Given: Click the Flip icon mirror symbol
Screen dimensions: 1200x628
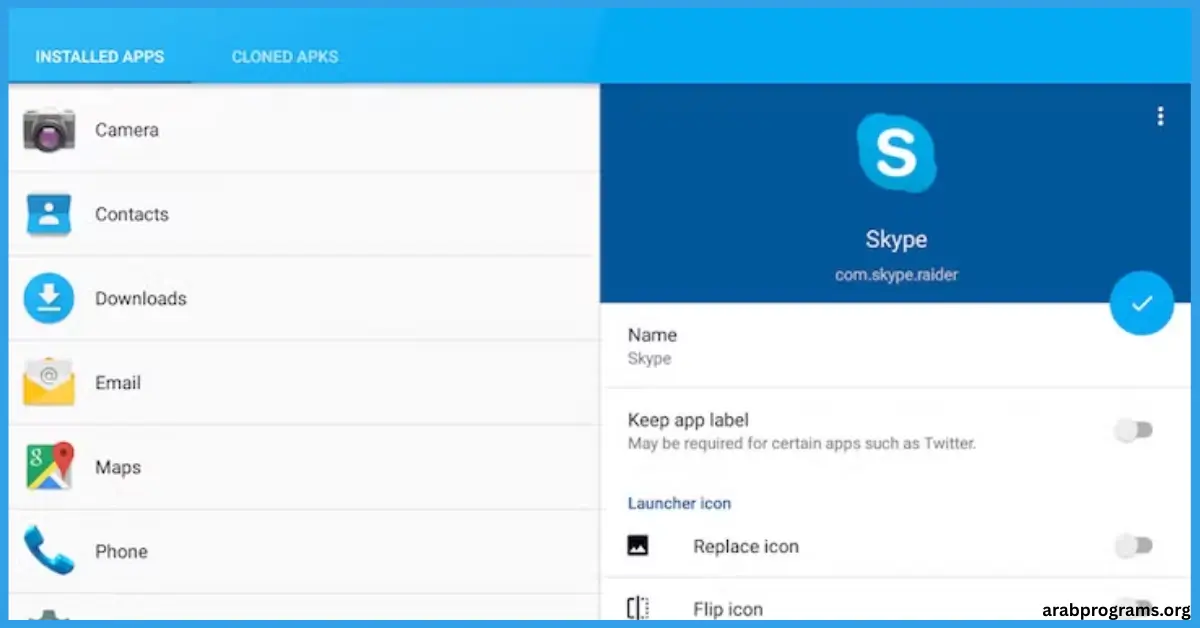Looking at the screenshot, I should (x=638, y=608).
